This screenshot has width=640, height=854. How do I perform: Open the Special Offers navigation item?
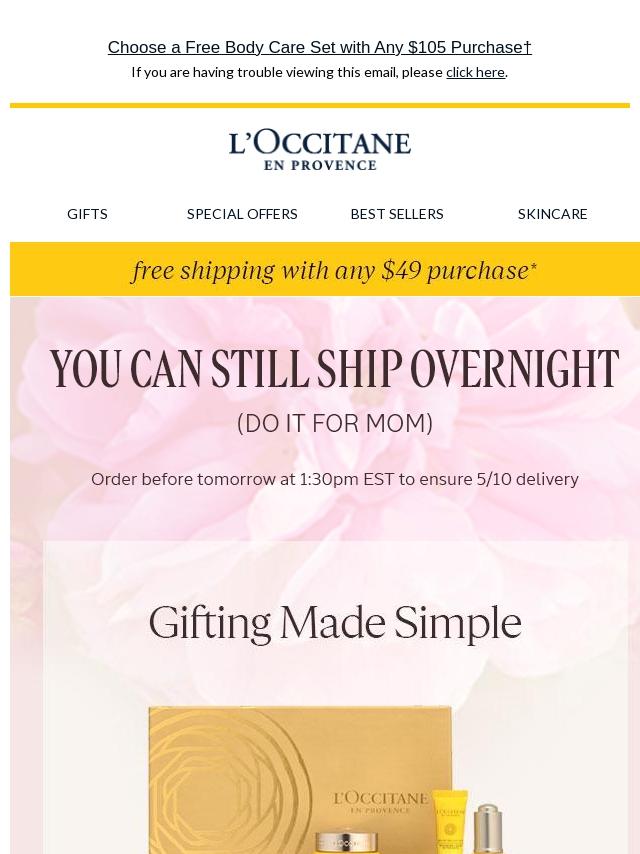point(242,214)
